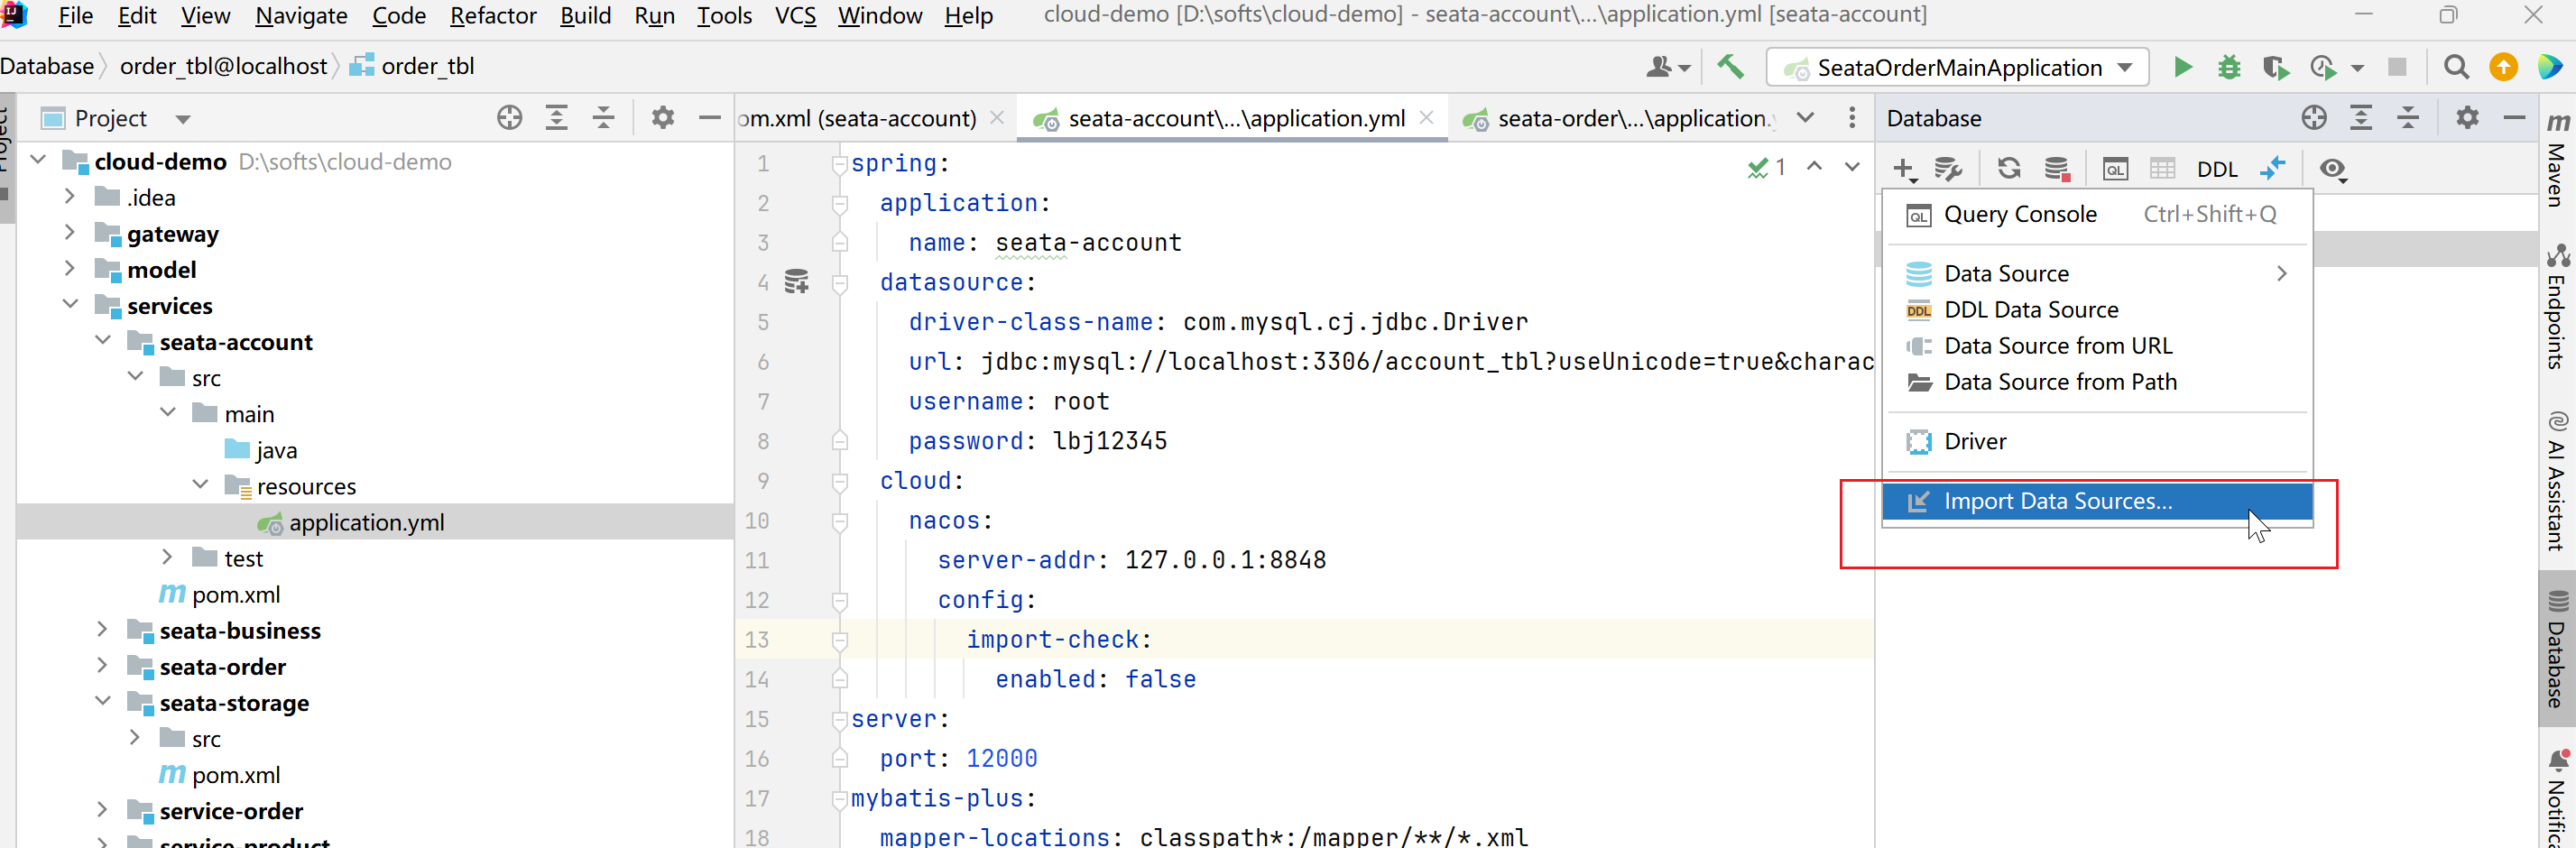This screenshot has width=2576, height=848.
Task: Click Jump to Source arrows icon in the Database toolbar
Action: [2273, 168]
